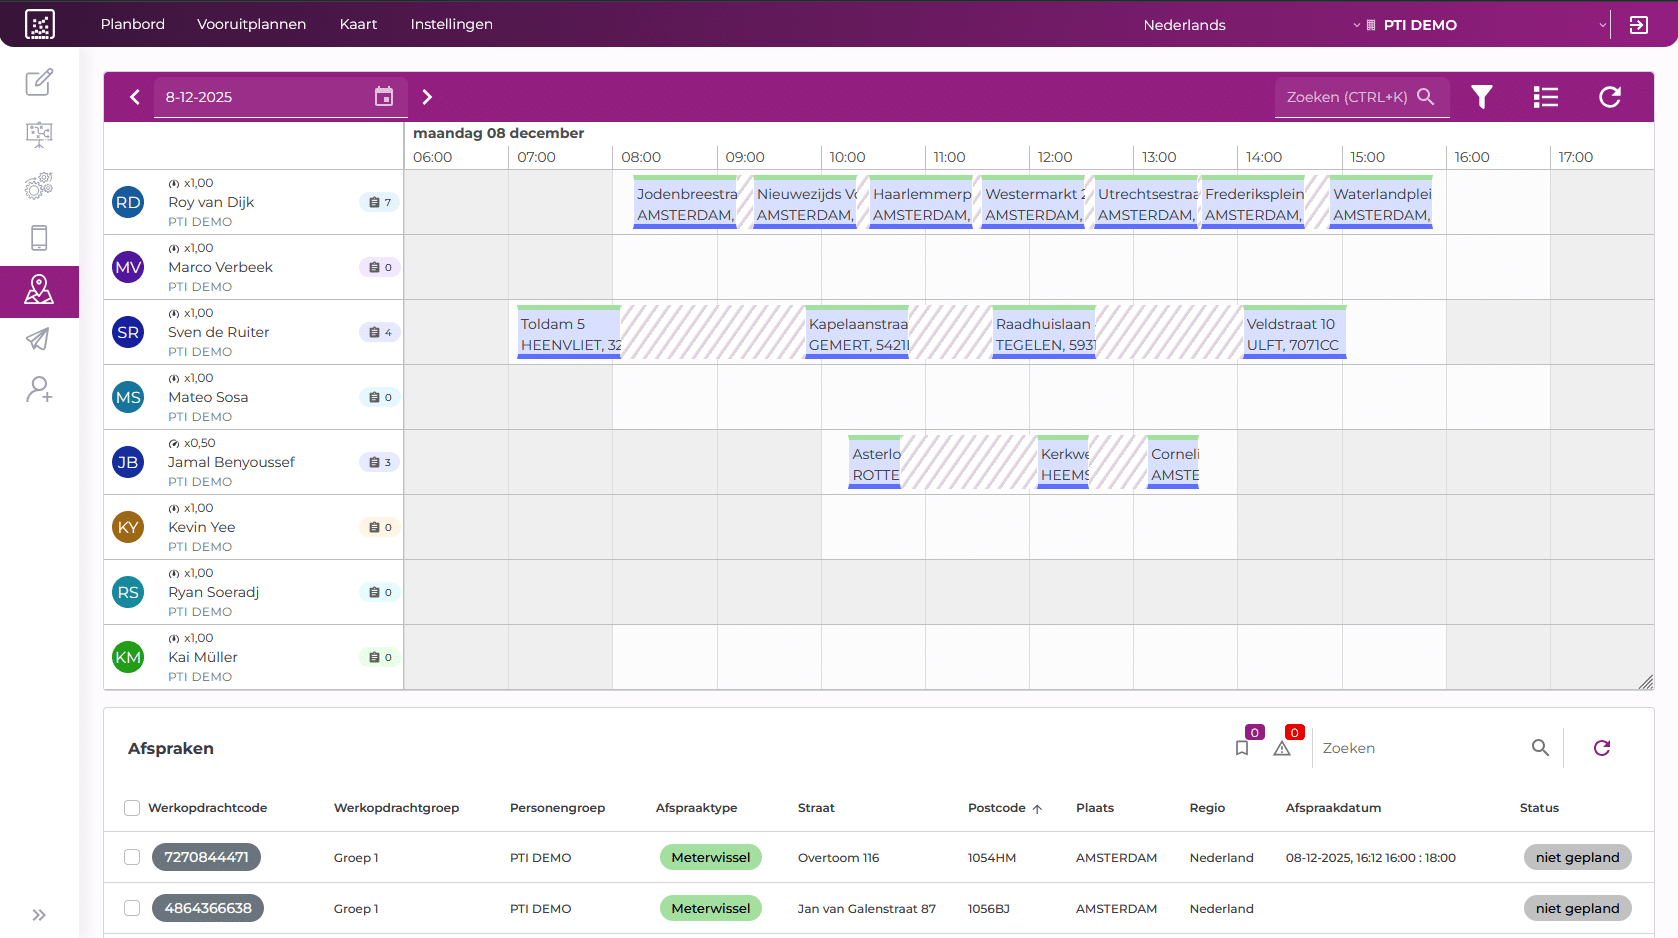Click the Afspraakdatum column header

click(x=1333, y=808)
